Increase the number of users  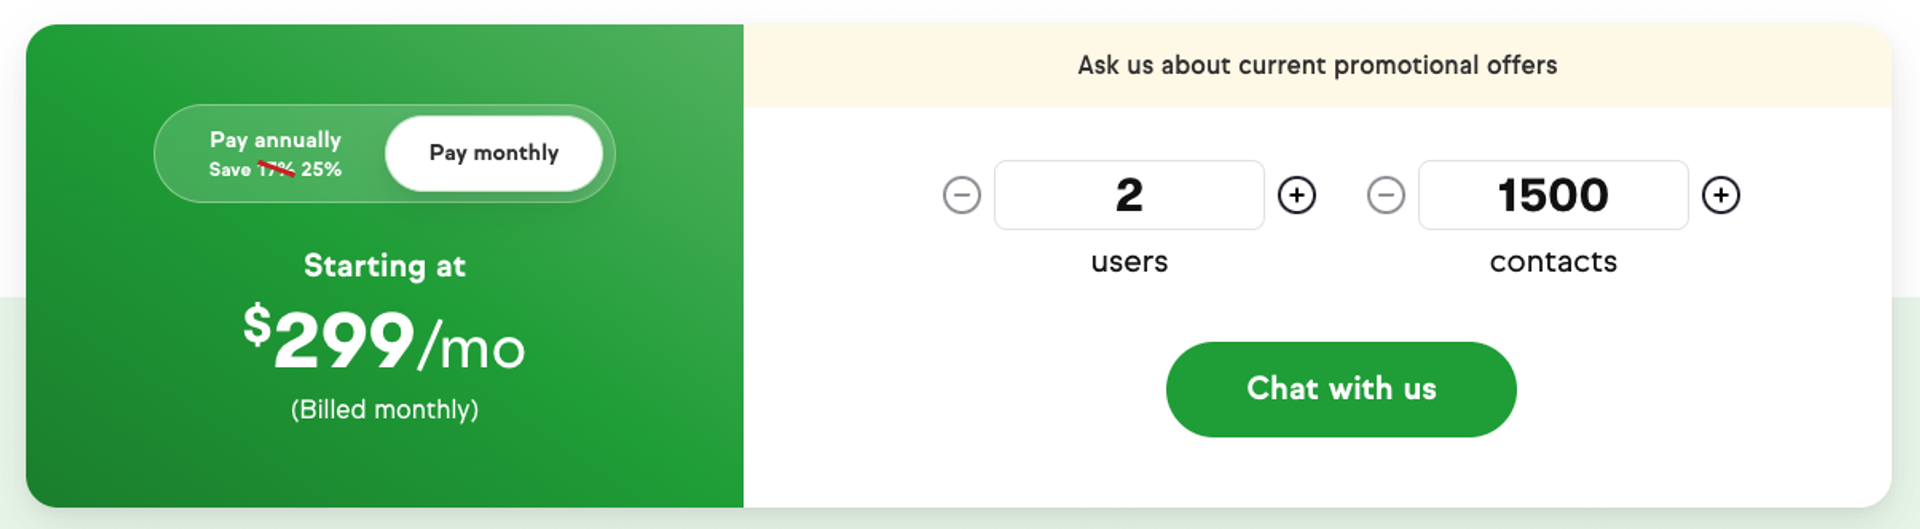1297,195
